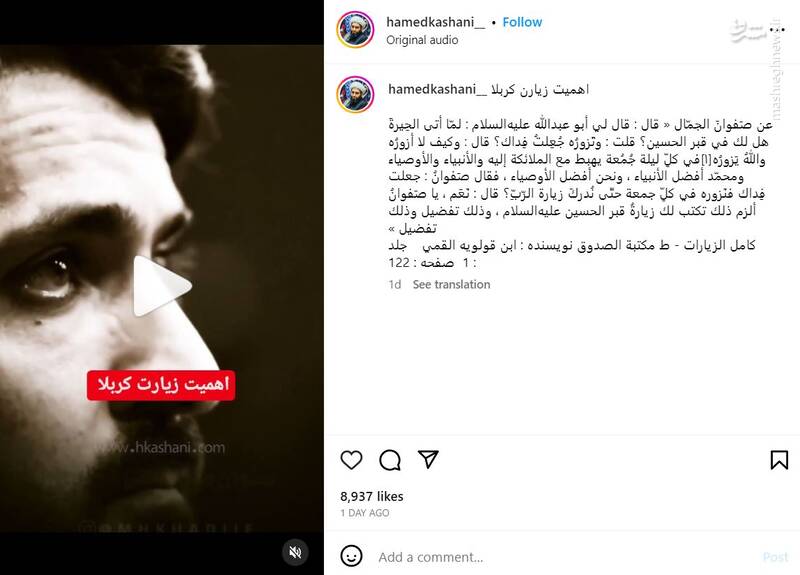View the 8,937 likes list
Screen dimensions: 800x575
tap(371, 496)
